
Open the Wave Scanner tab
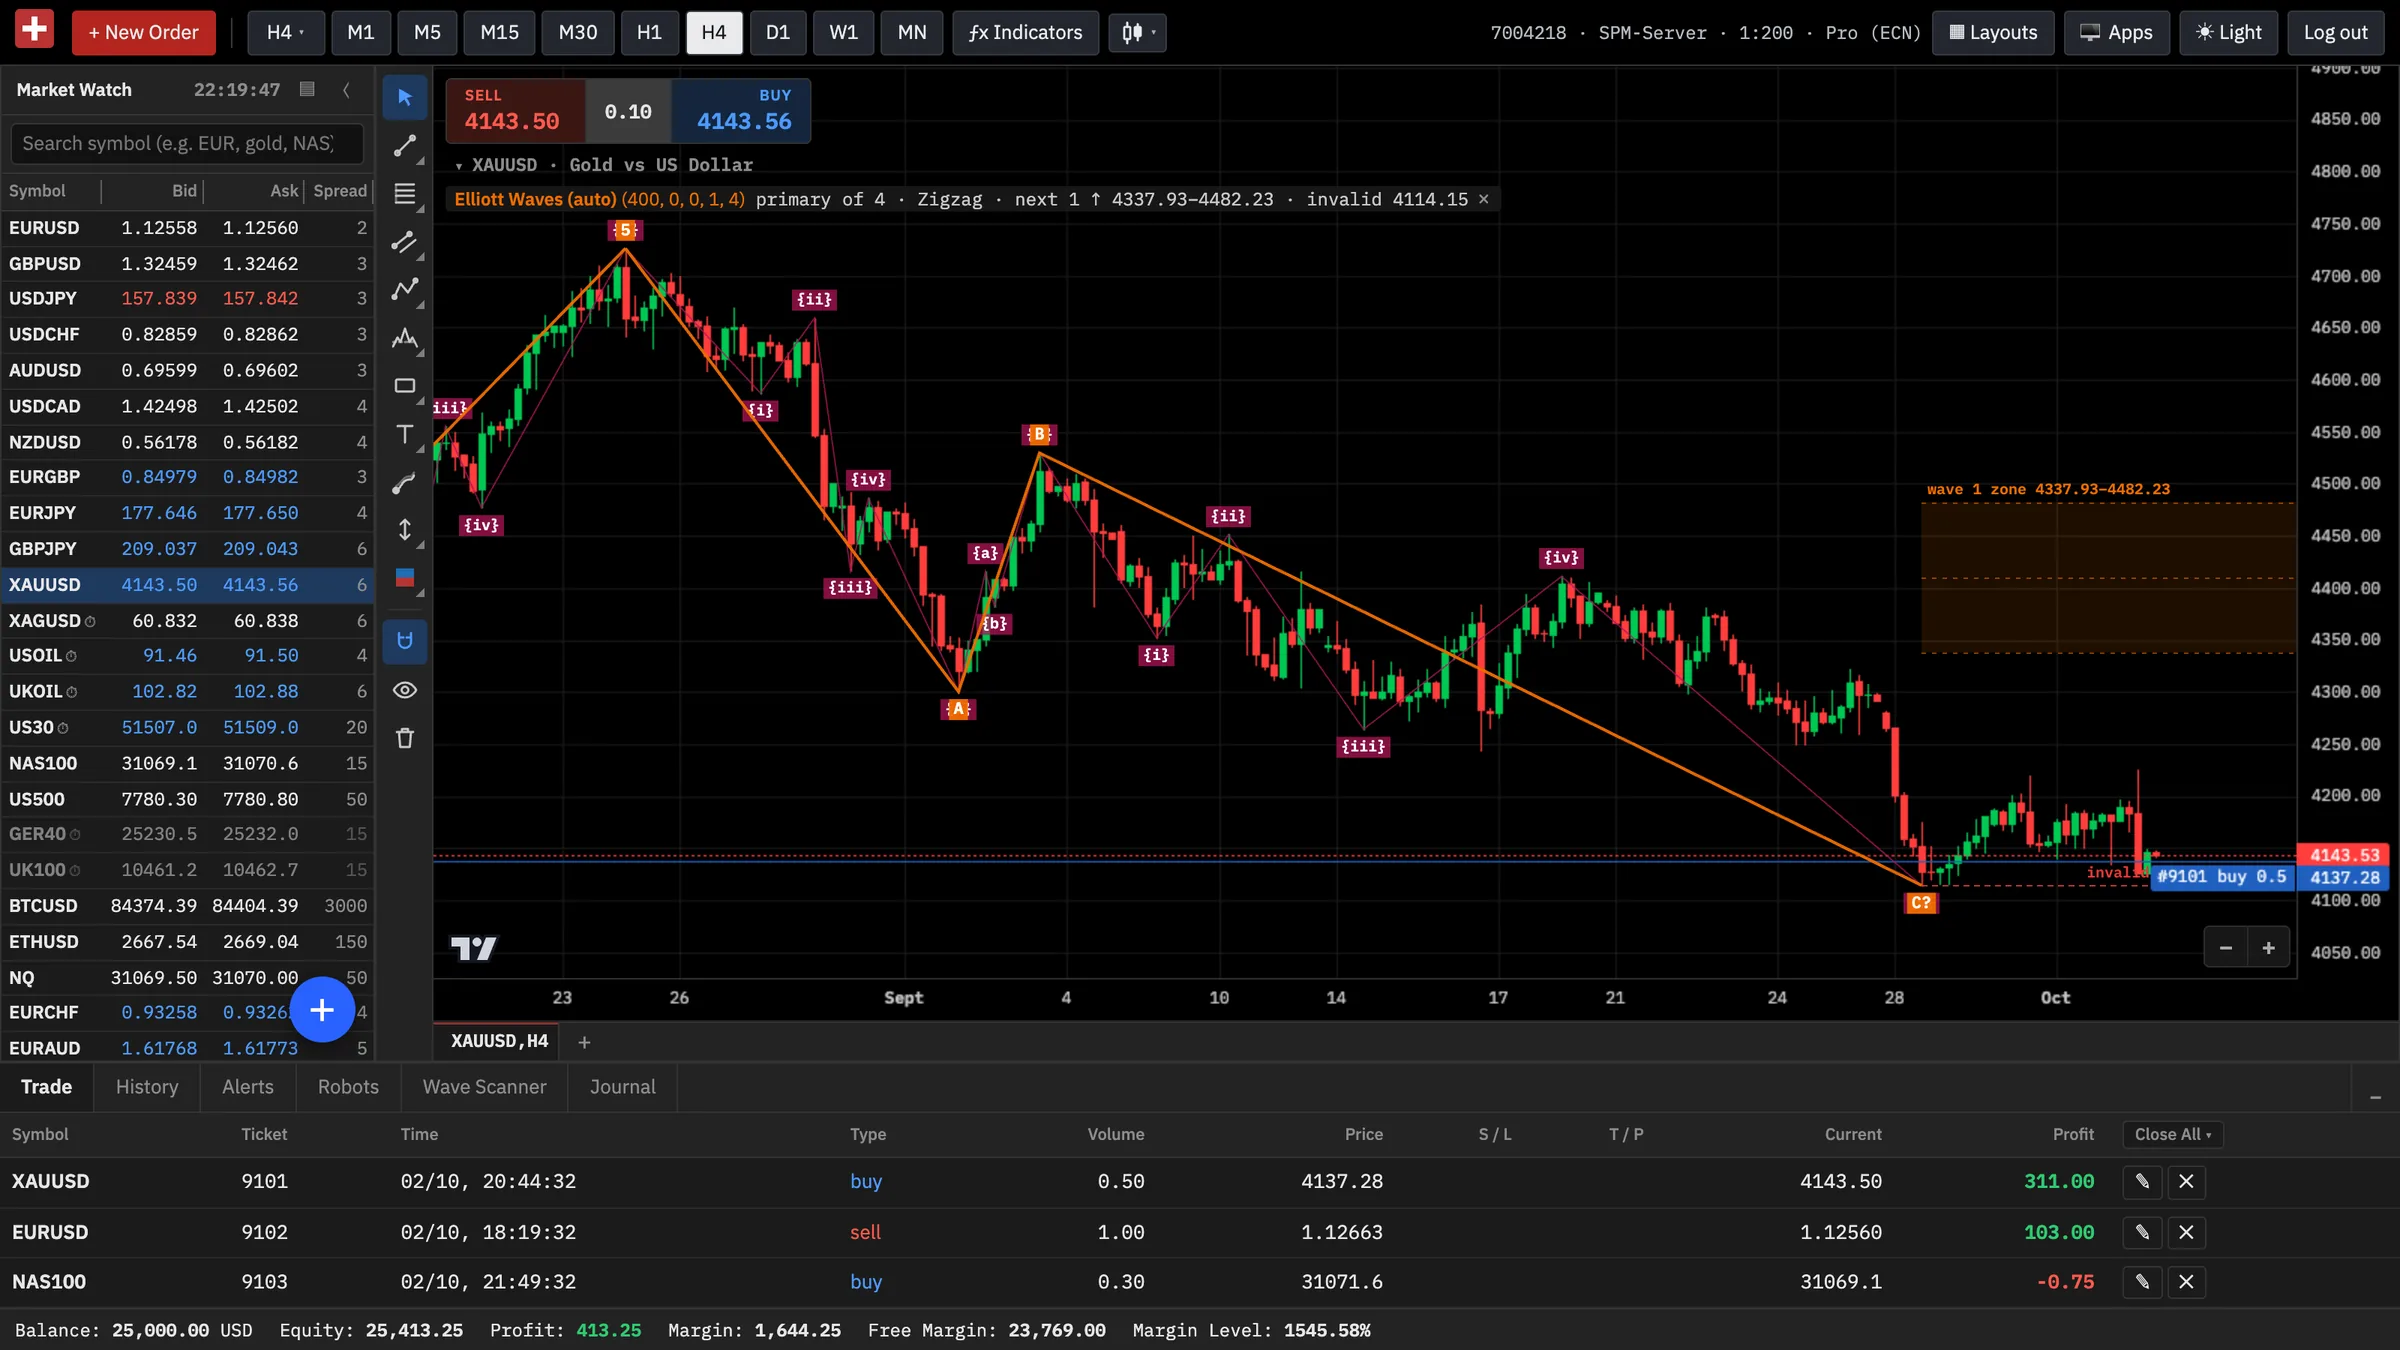pyautogui.click(x=484, y=1087)
